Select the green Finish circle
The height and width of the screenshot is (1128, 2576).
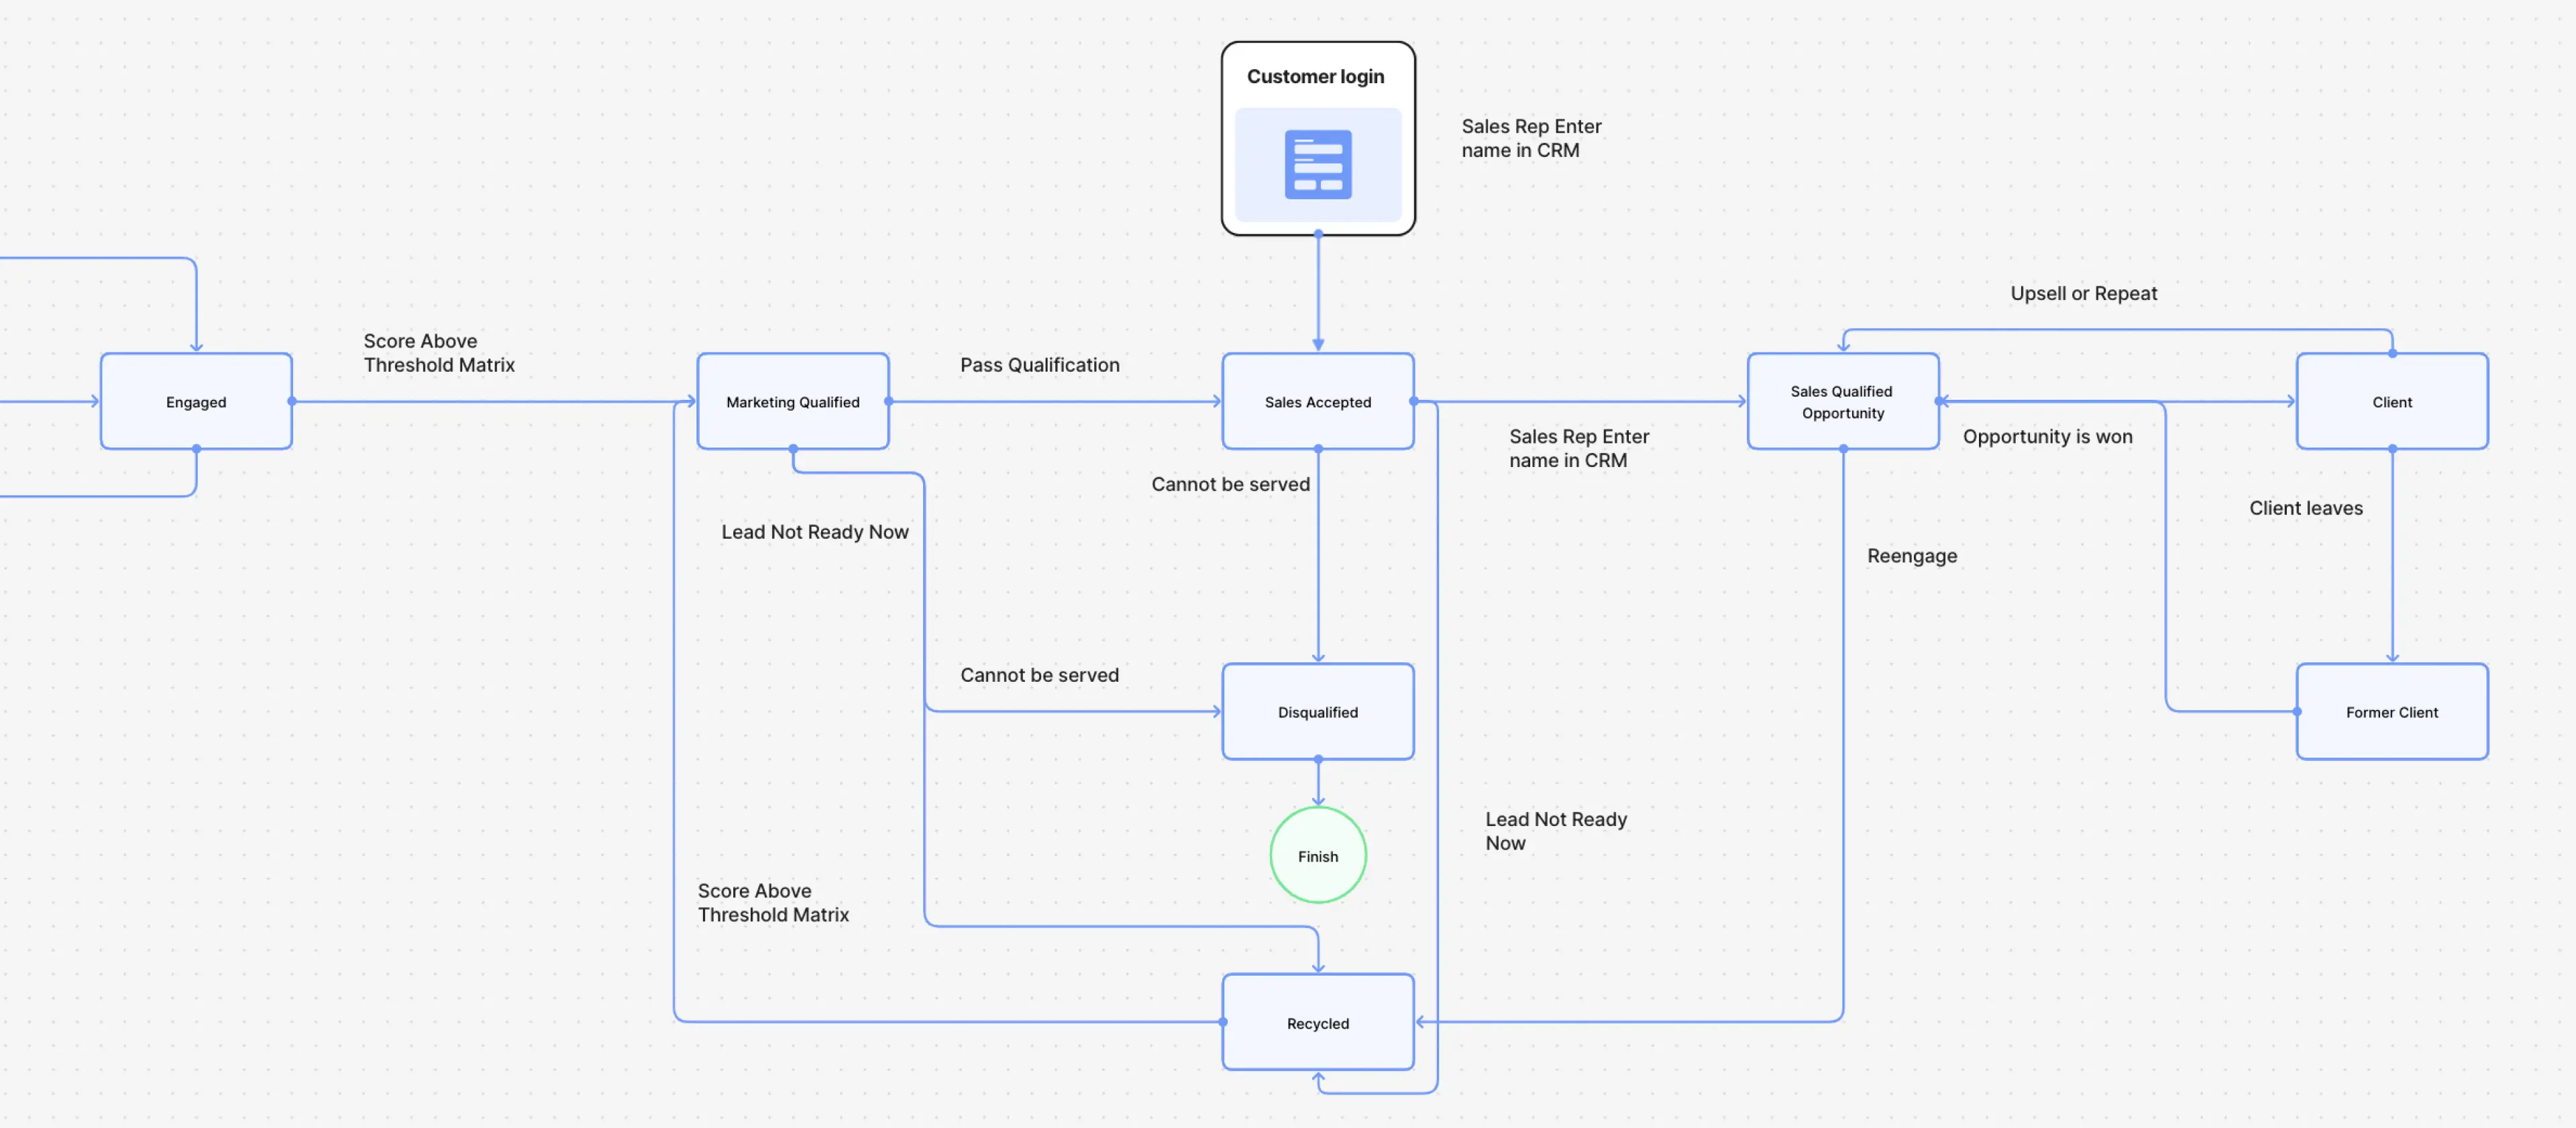coord(1317,855)
